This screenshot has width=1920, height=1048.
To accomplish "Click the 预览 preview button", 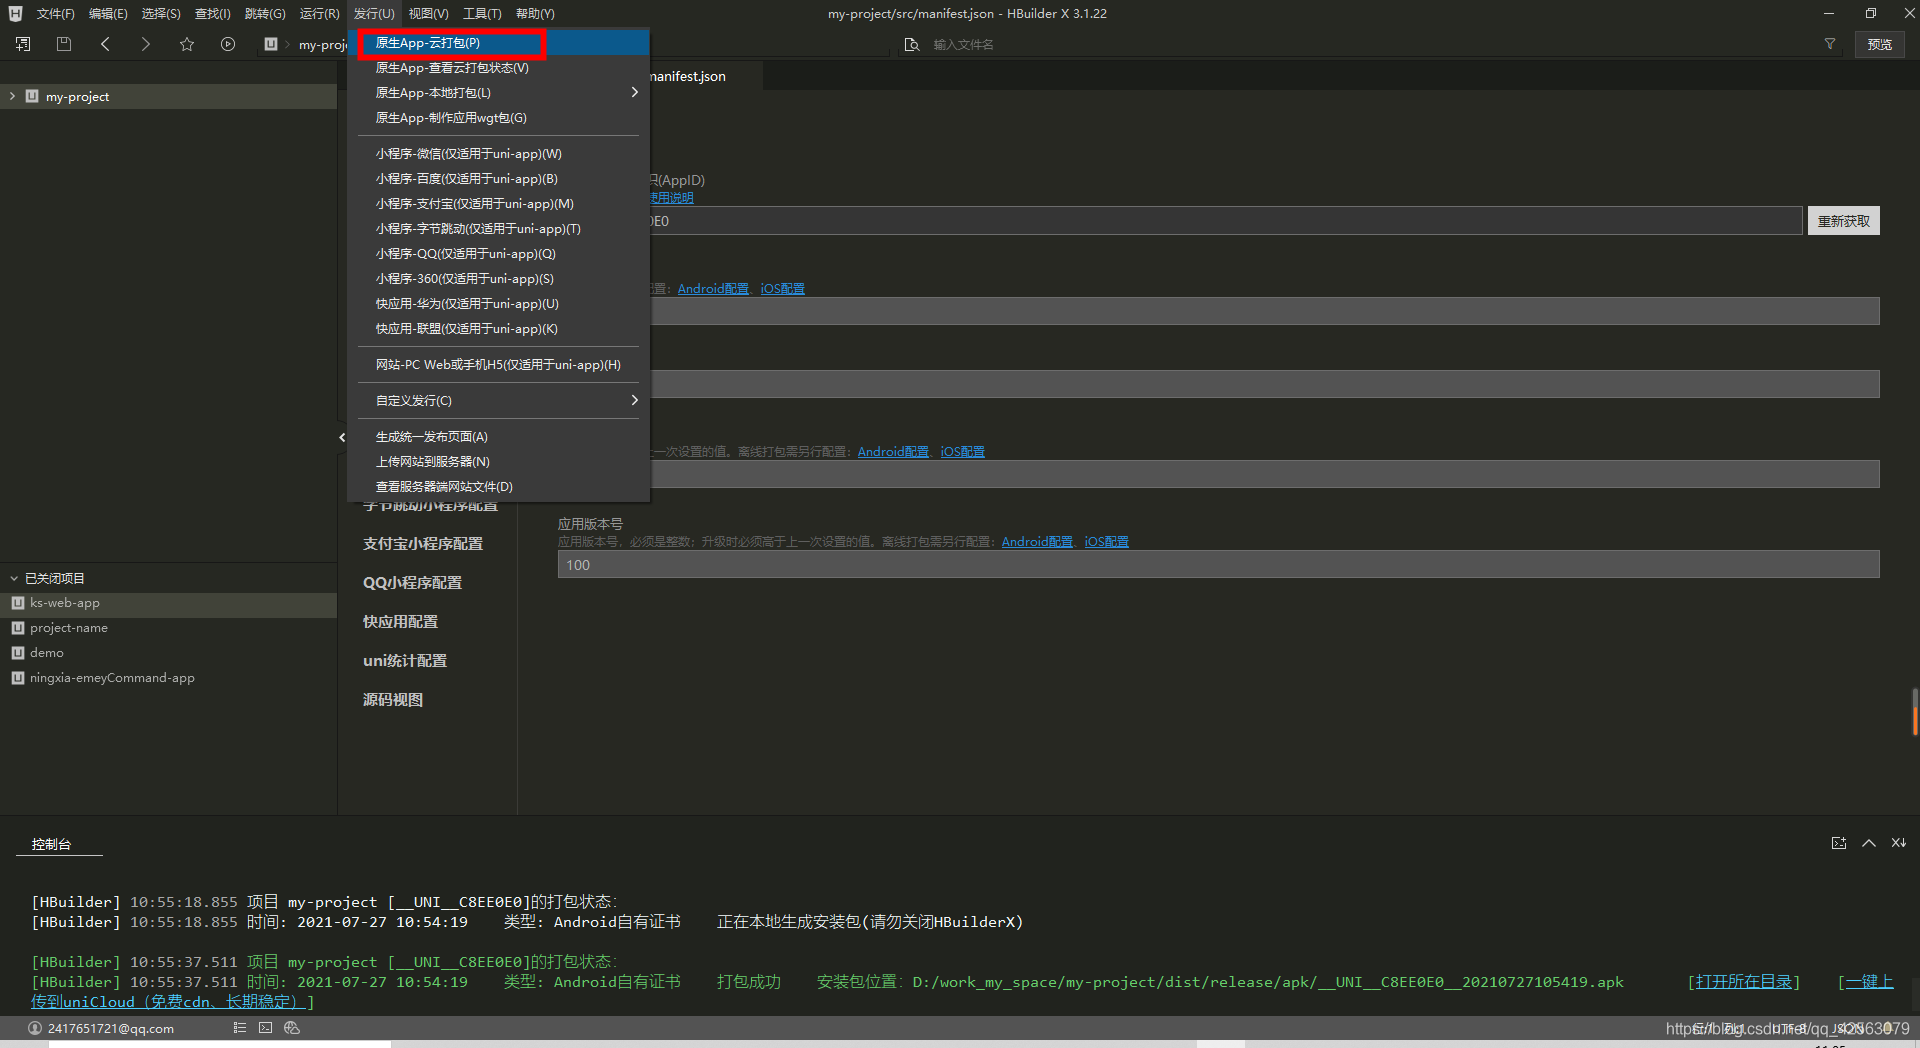I will coord(1879,44).
